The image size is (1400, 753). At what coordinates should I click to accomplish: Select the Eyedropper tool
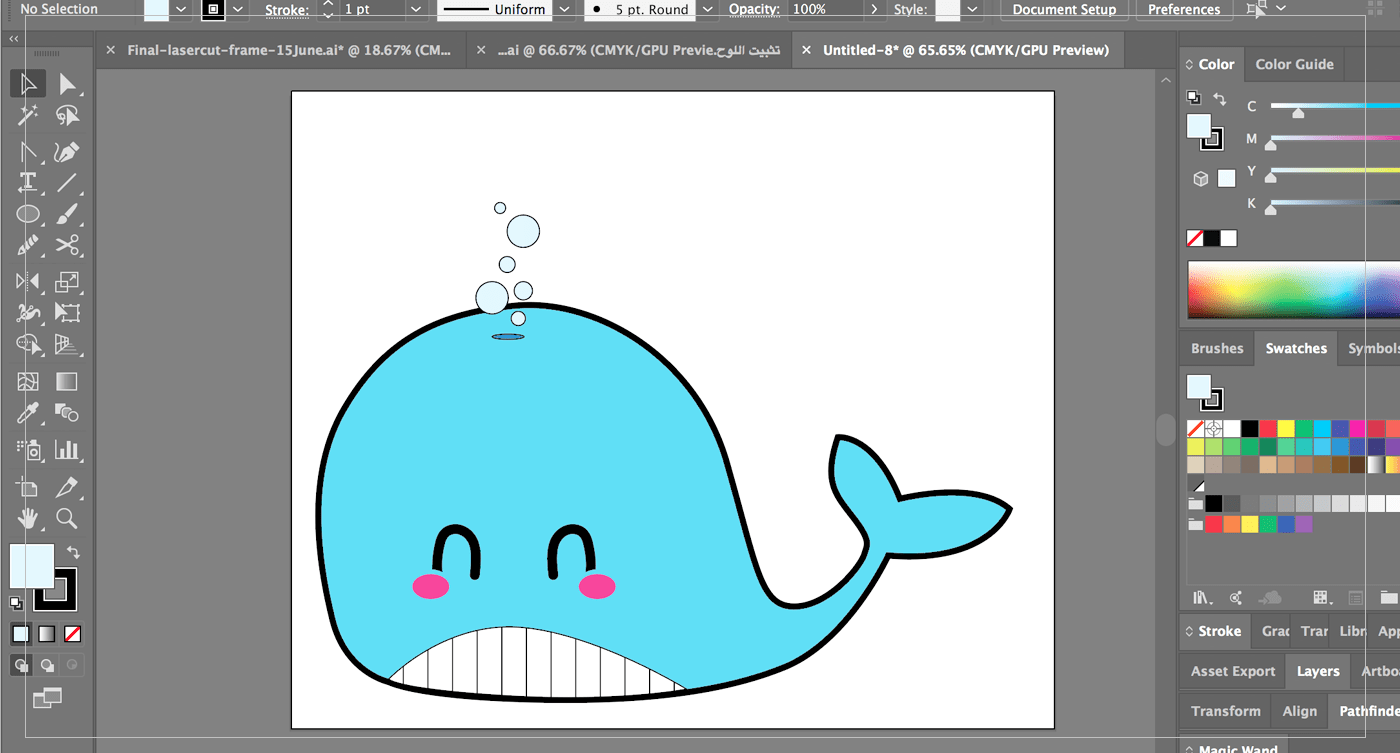(x=28, y=413)
